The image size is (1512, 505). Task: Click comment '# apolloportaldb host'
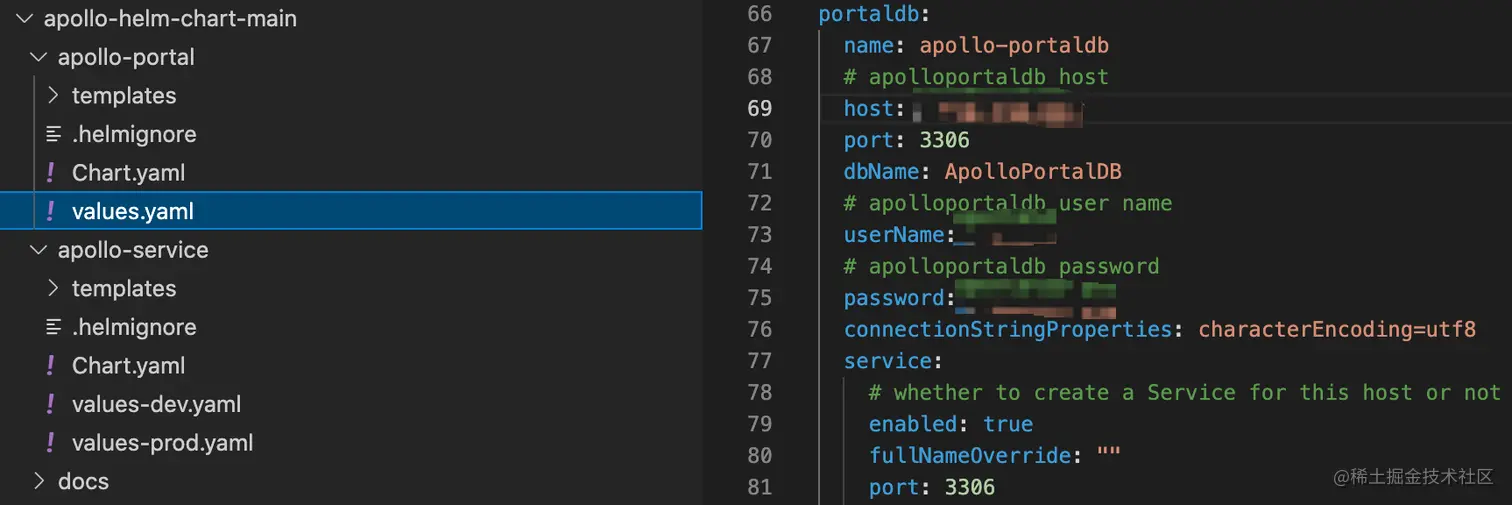(976, 77)
